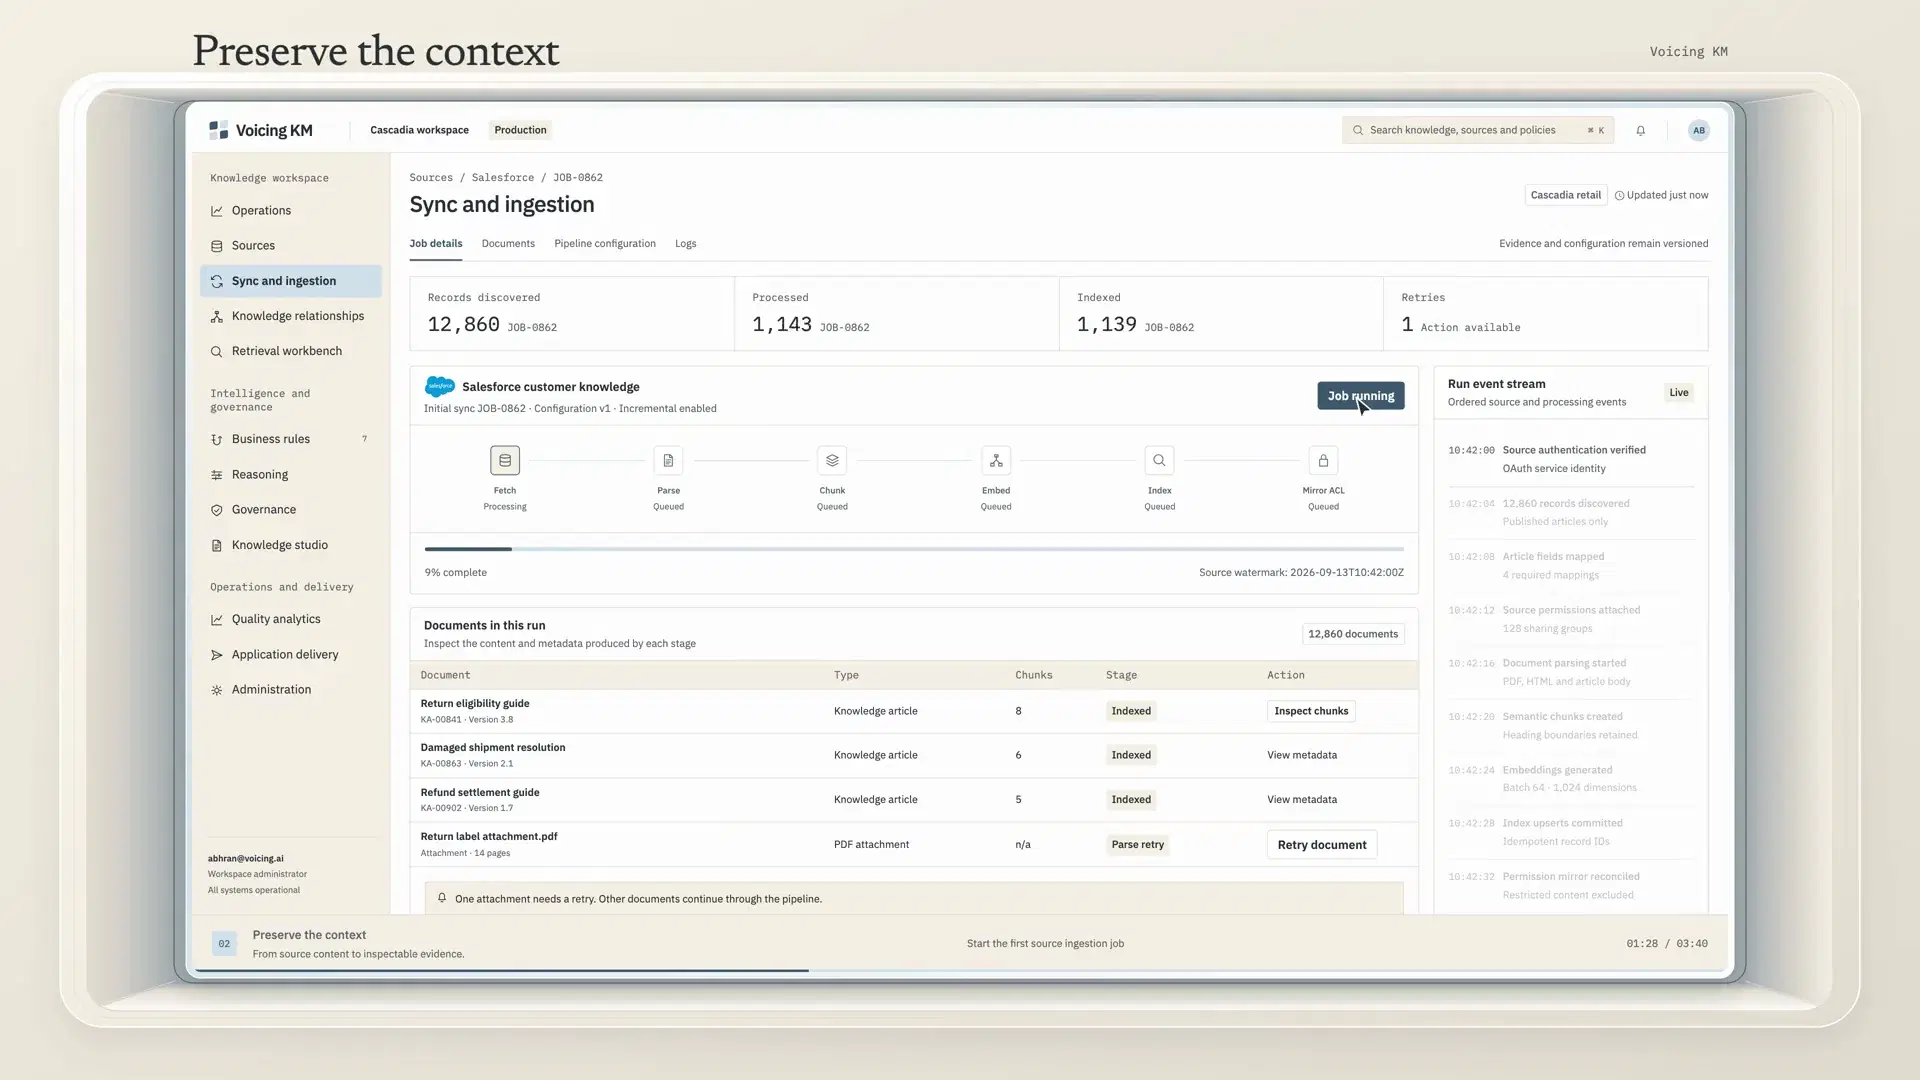
Task: Click the Embed stage icon
Action: click(x=996, y=460)
